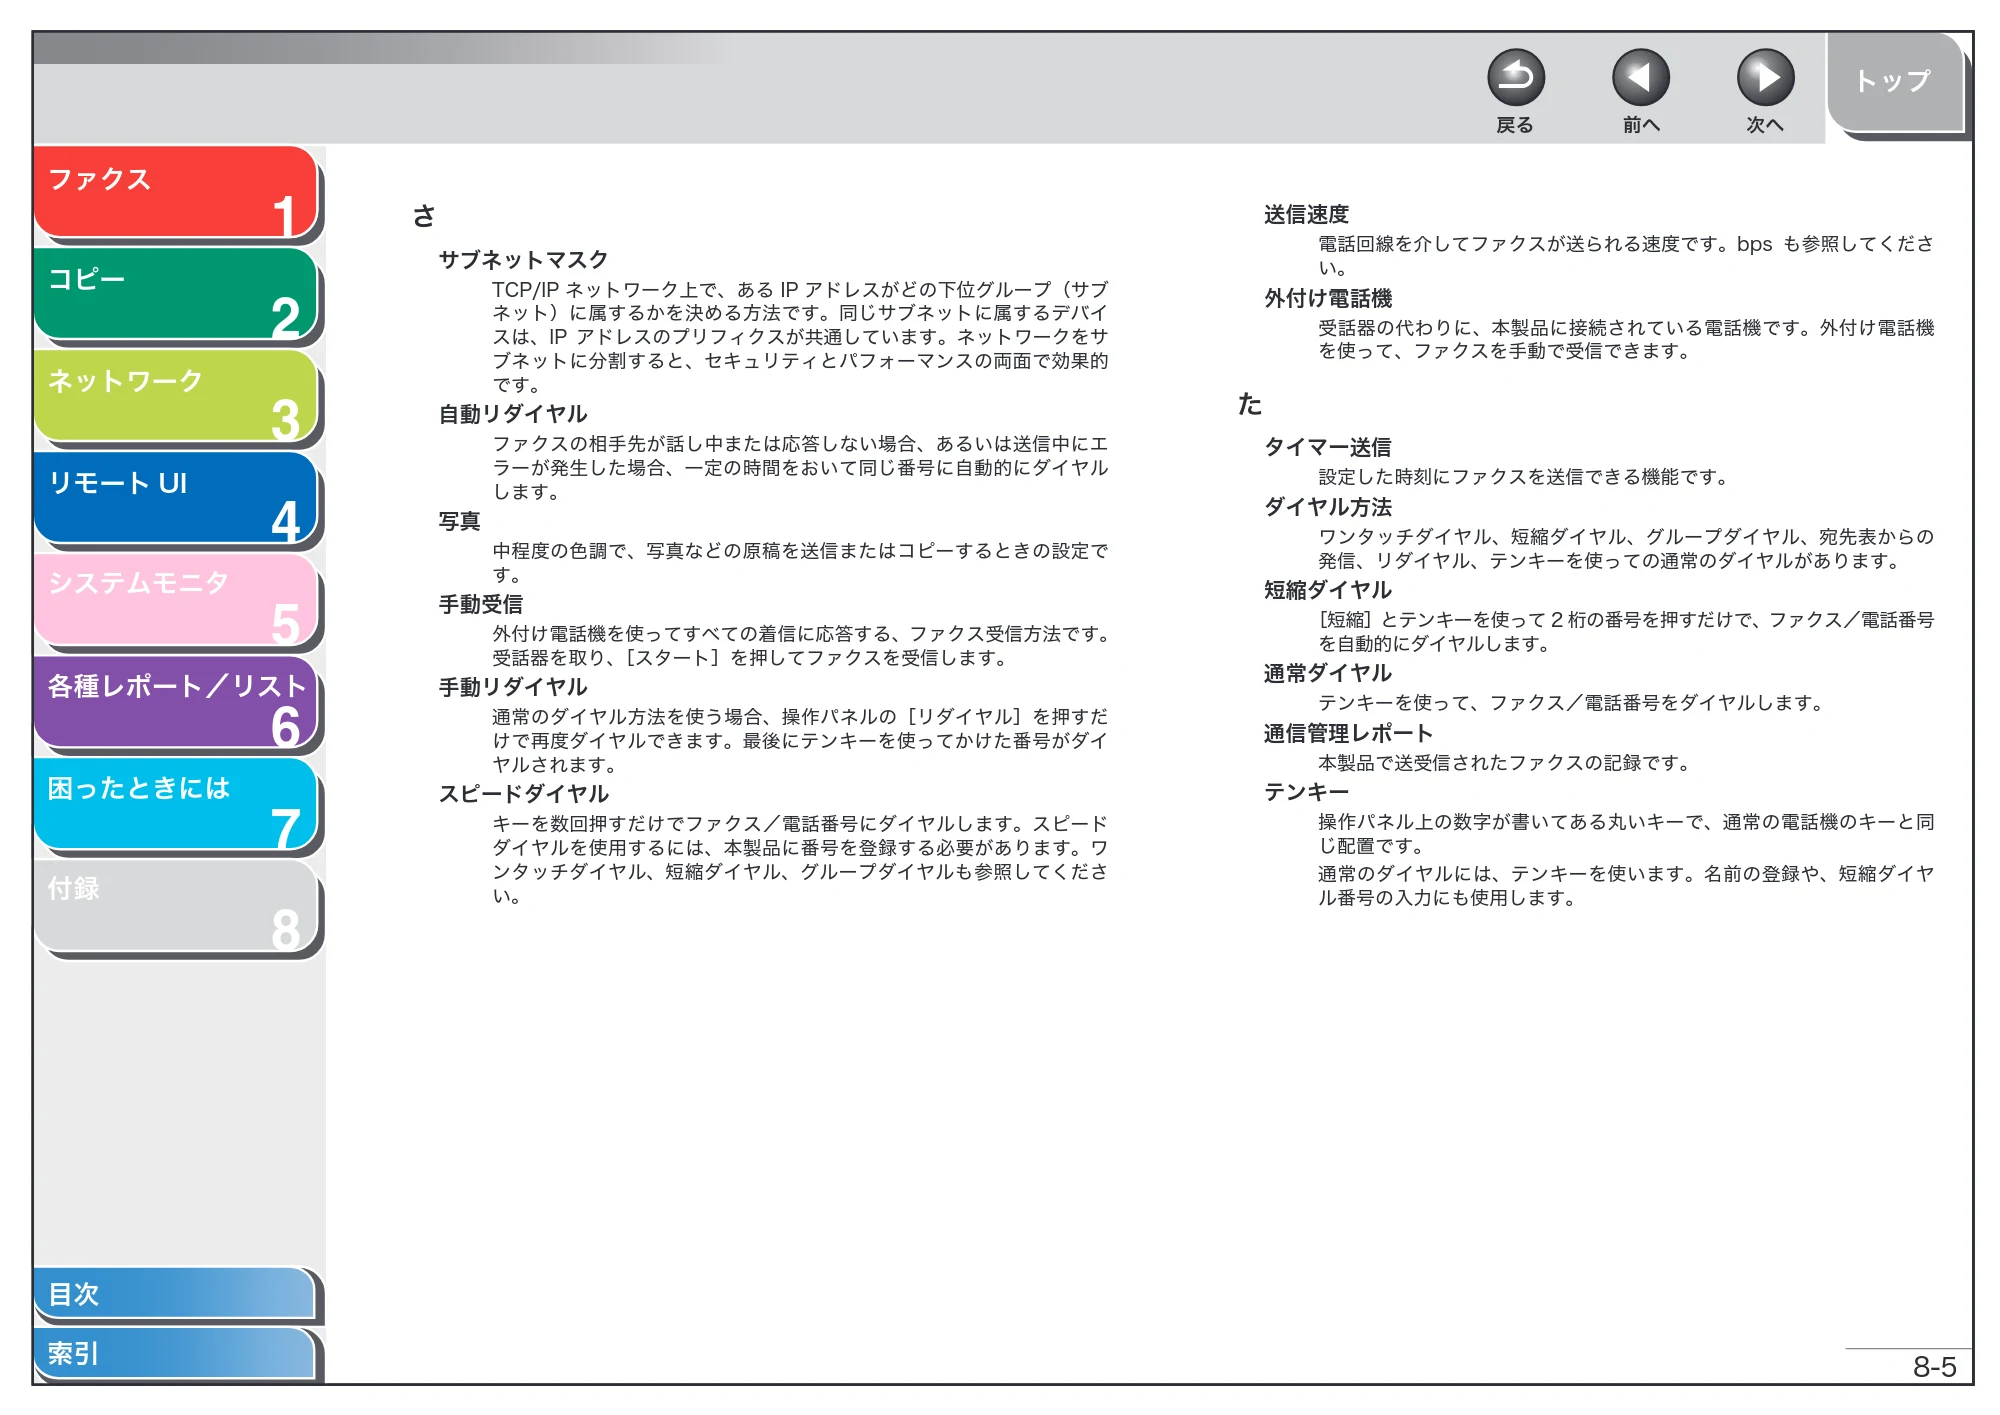Image resolution: width=2000 pixels, height=1415 pixels.
Task: Select the 外付け電話機 glossary heading
Action: (1328, 298)
